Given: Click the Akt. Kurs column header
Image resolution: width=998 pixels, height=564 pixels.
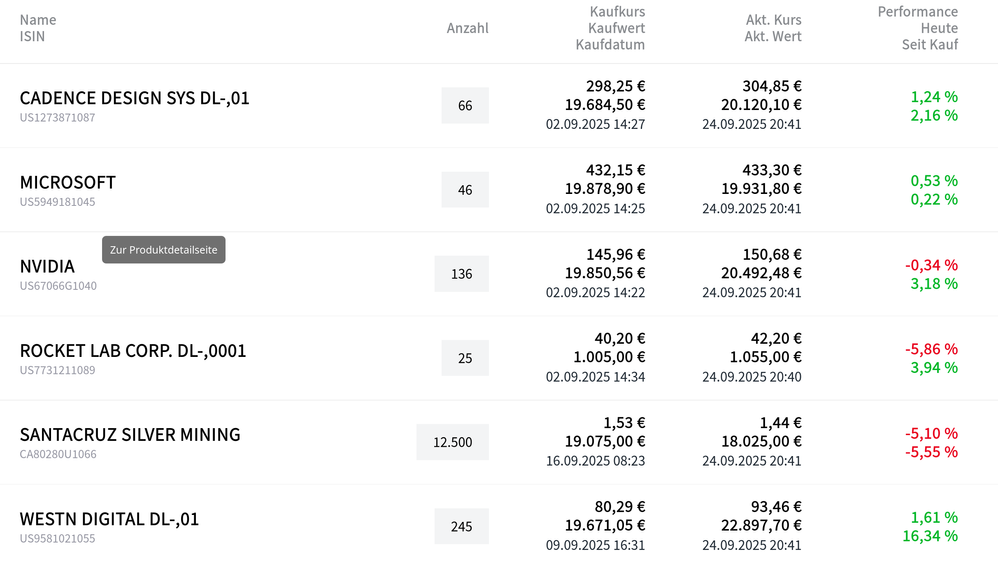Looking at the screenshot, I should click(773, 20).
